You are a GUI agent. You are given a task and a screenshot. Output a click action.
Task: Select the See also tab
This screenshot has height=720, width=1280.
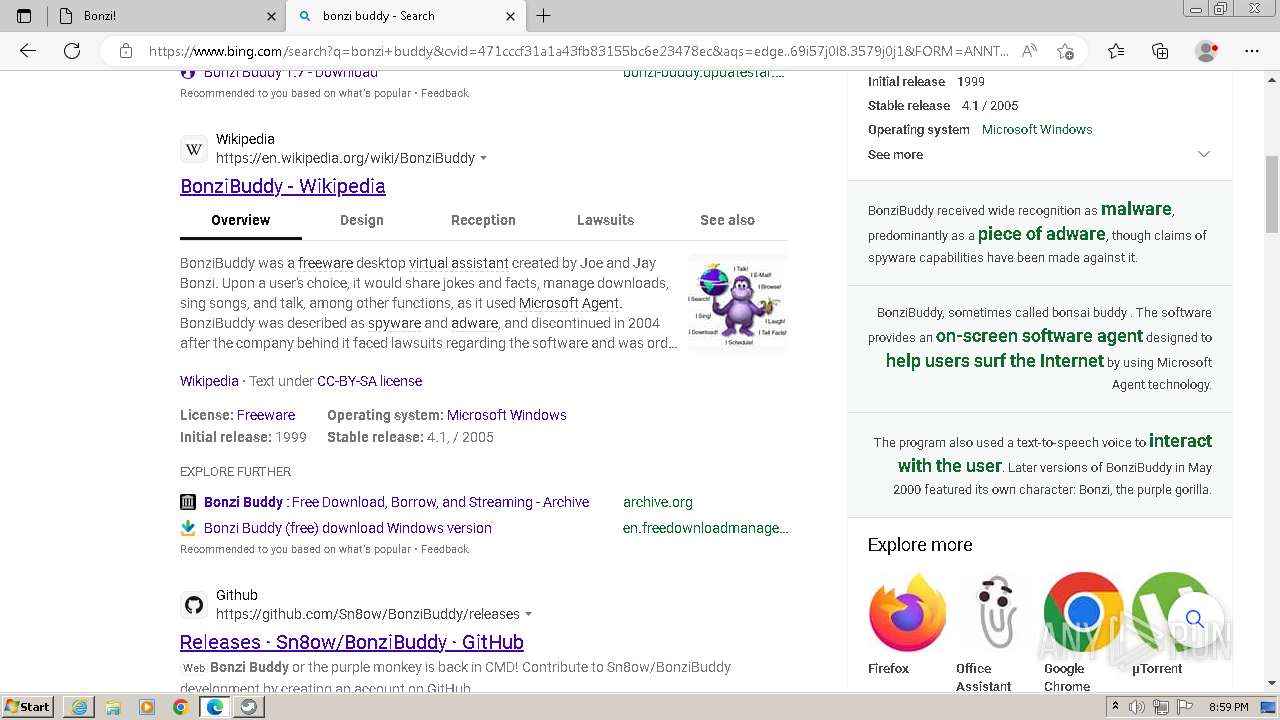coord(727,220)
